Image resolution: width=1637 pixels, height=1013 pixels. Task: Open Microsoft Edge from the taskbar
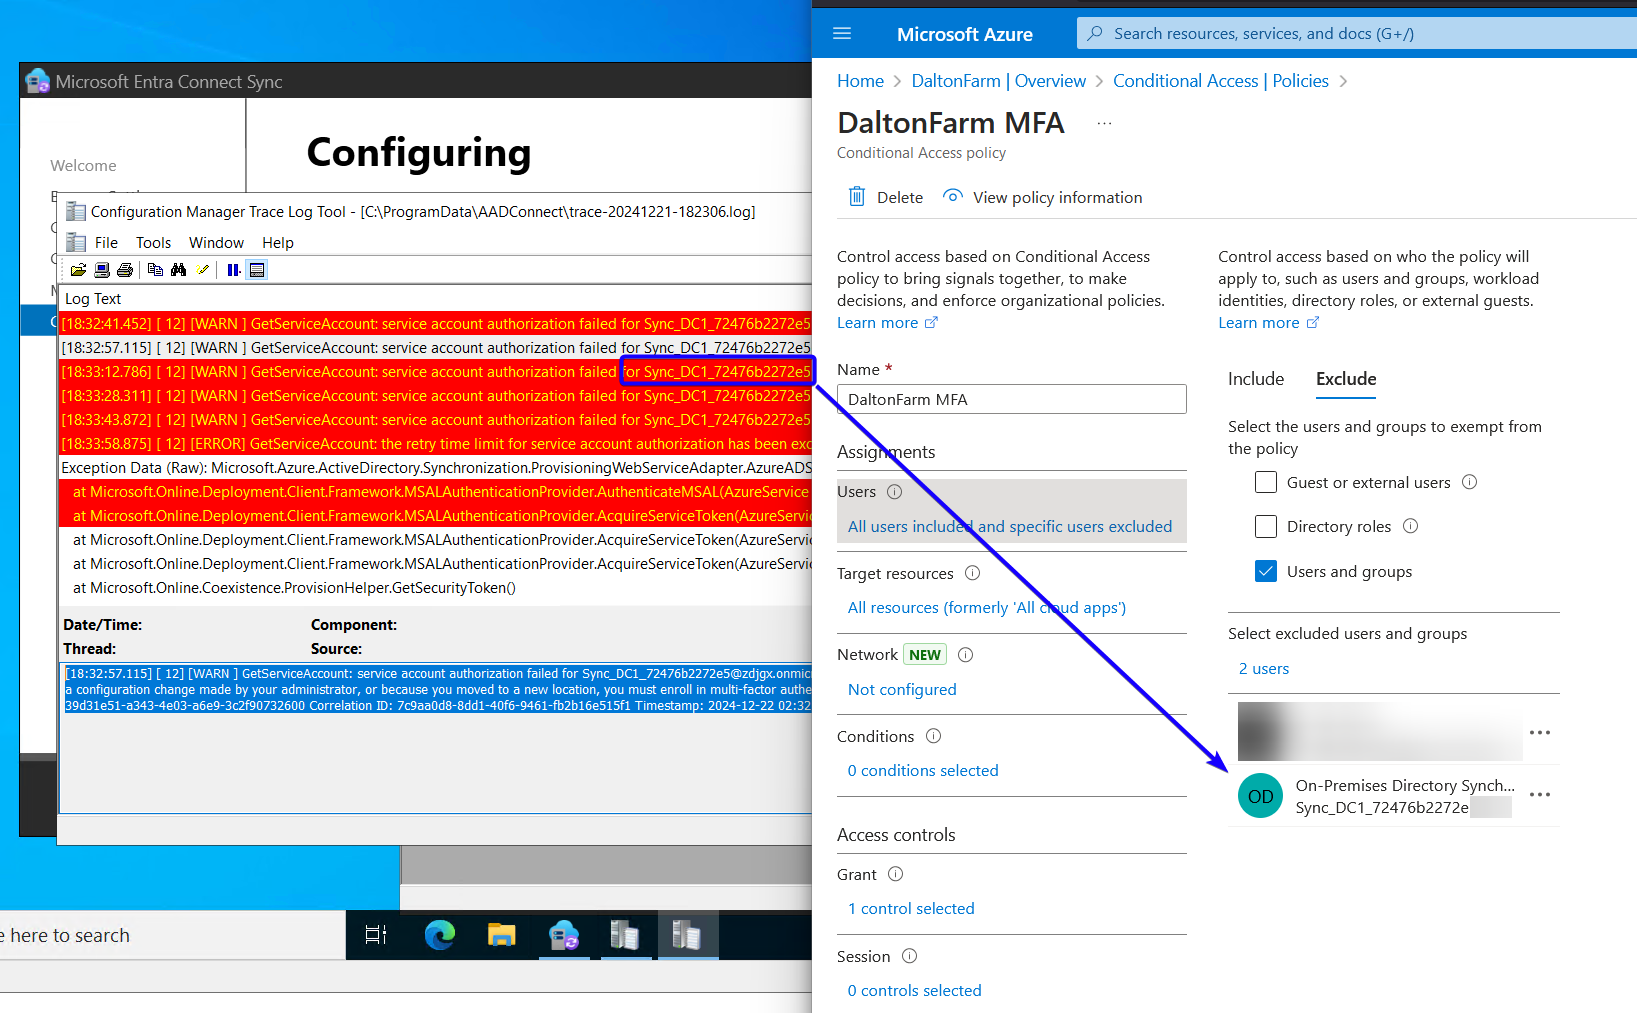coord(439,935)
